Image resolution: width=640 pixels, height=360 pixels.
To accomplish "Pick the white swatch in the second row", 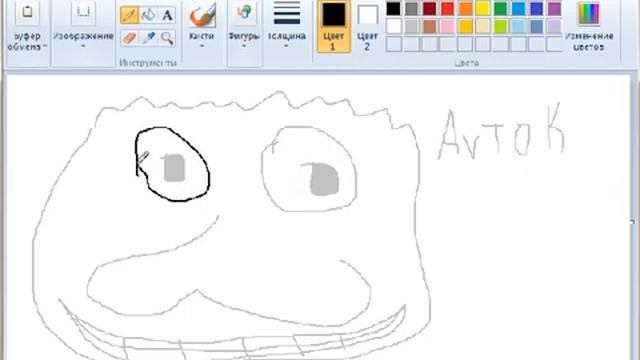I will pos(393,27).
